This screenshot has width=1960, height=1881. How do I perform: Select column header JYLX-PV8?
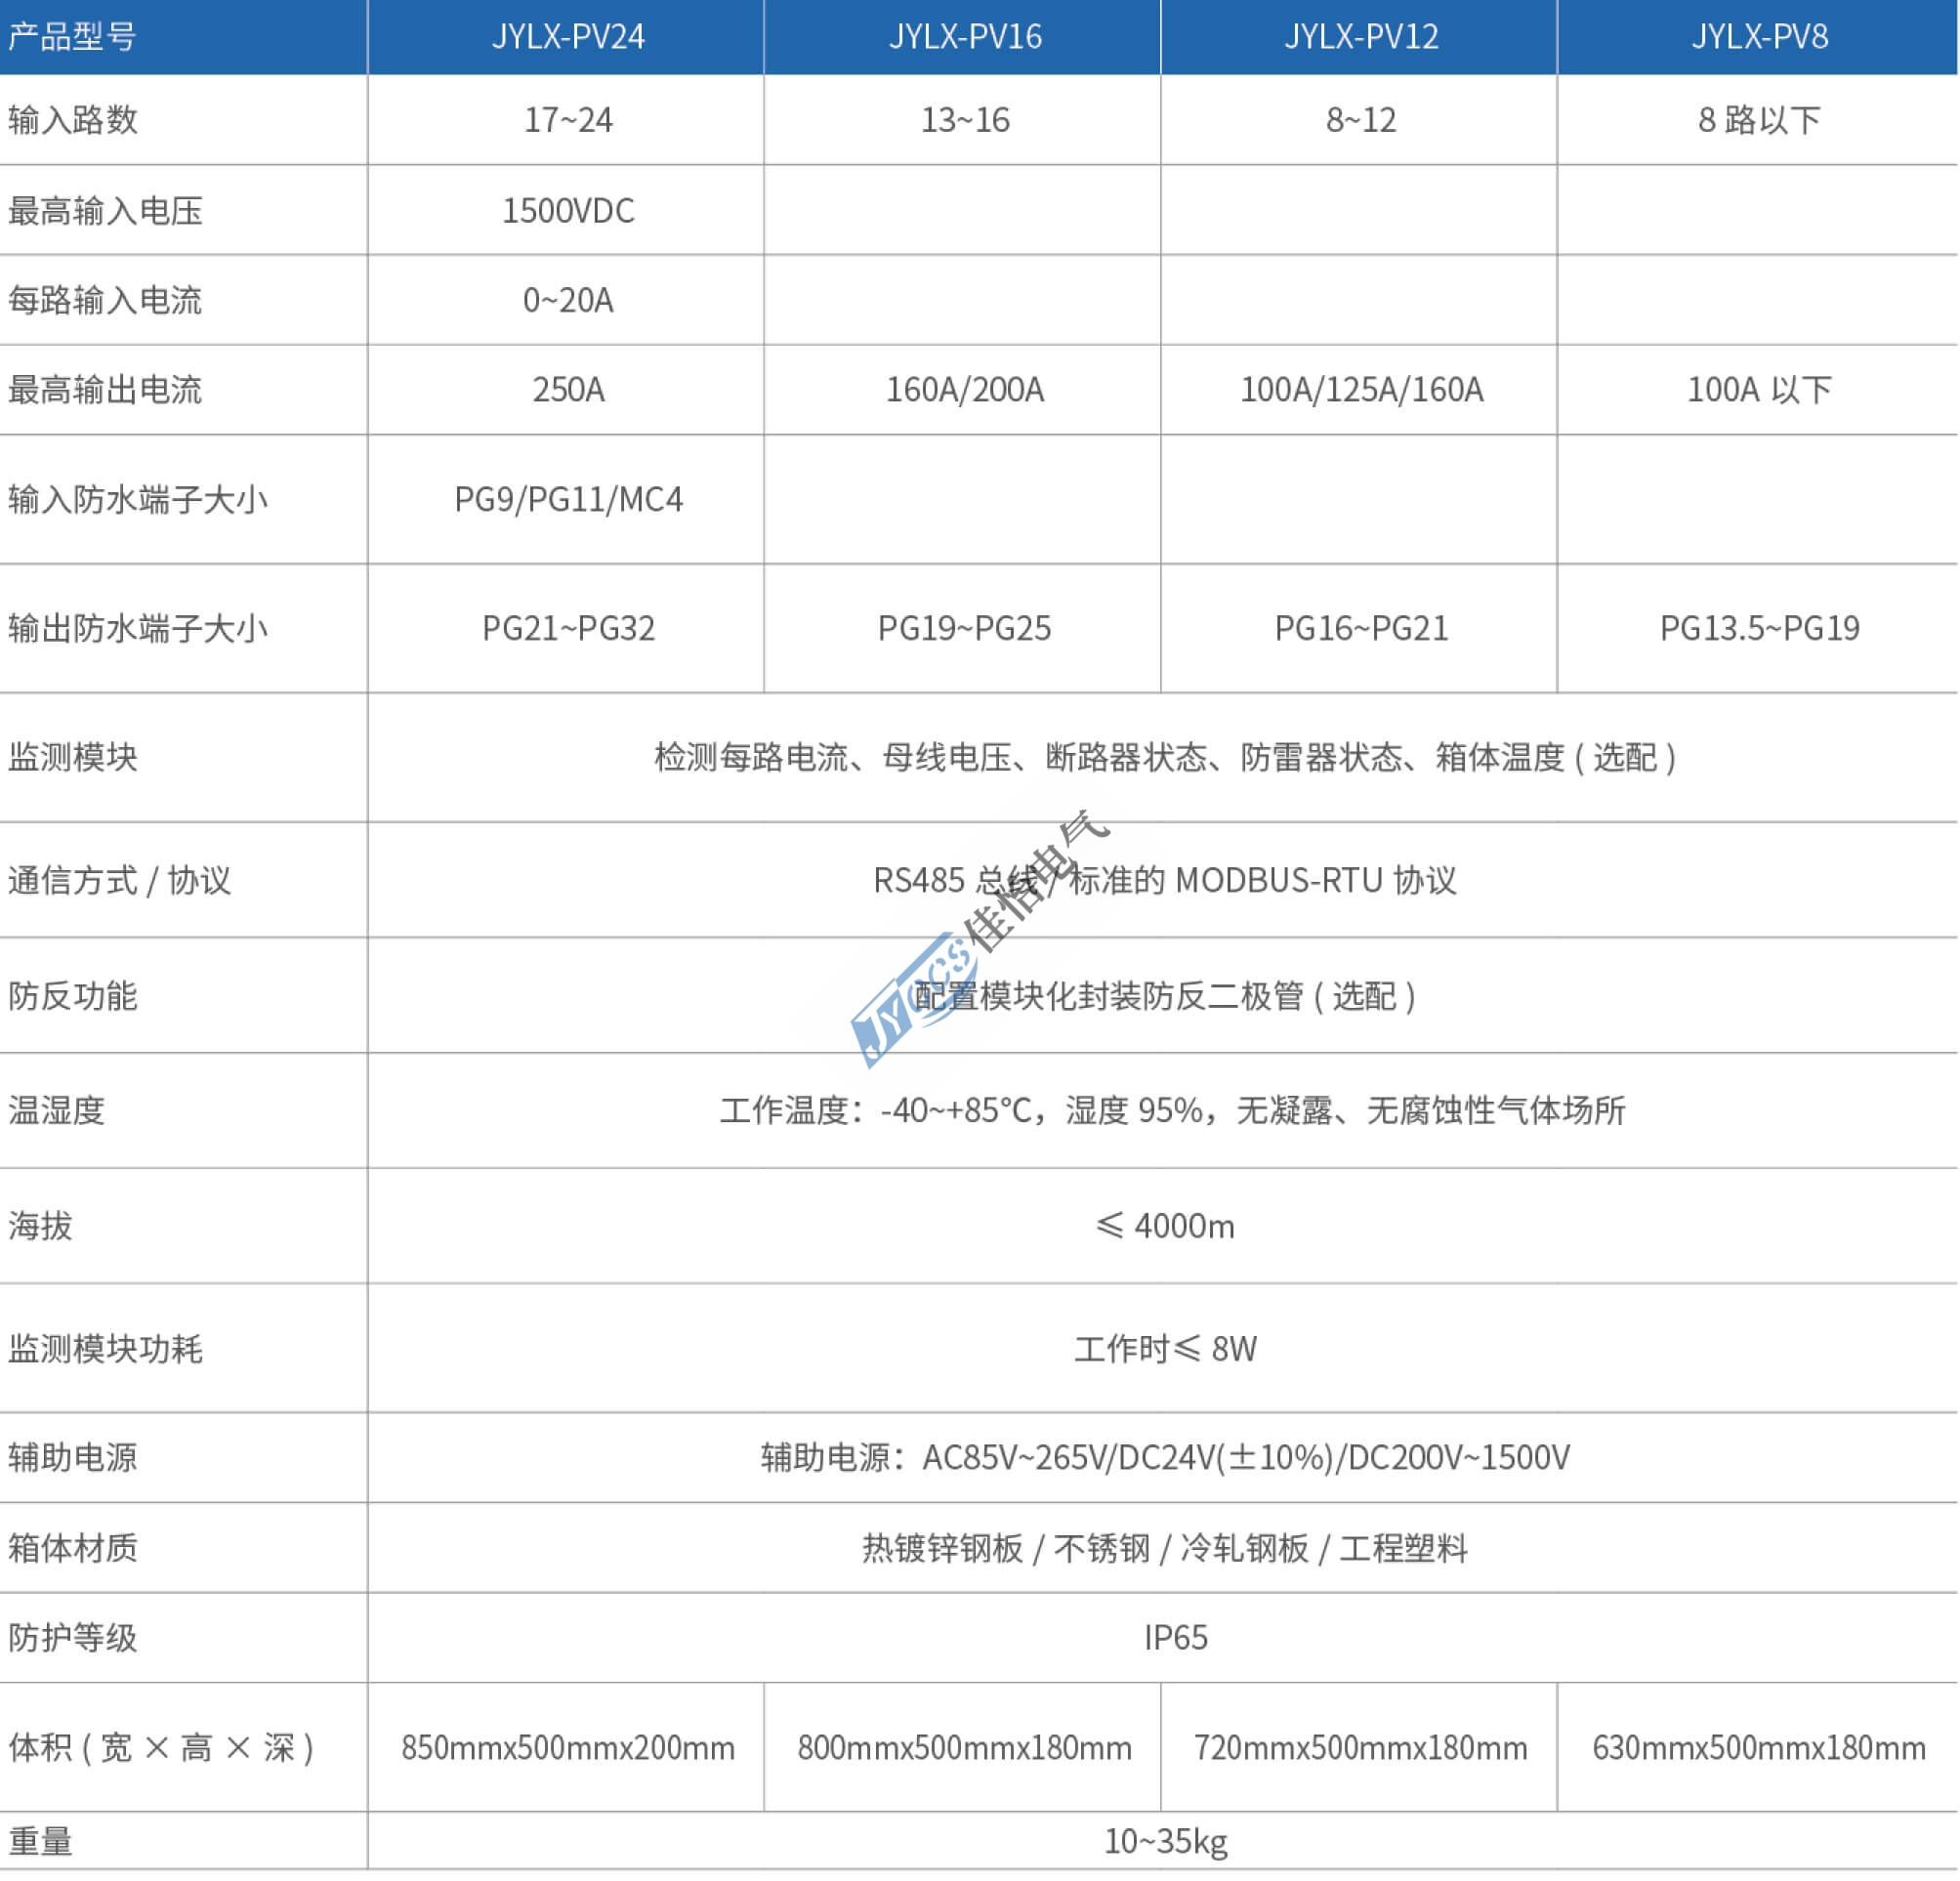tap(1759, 37)
